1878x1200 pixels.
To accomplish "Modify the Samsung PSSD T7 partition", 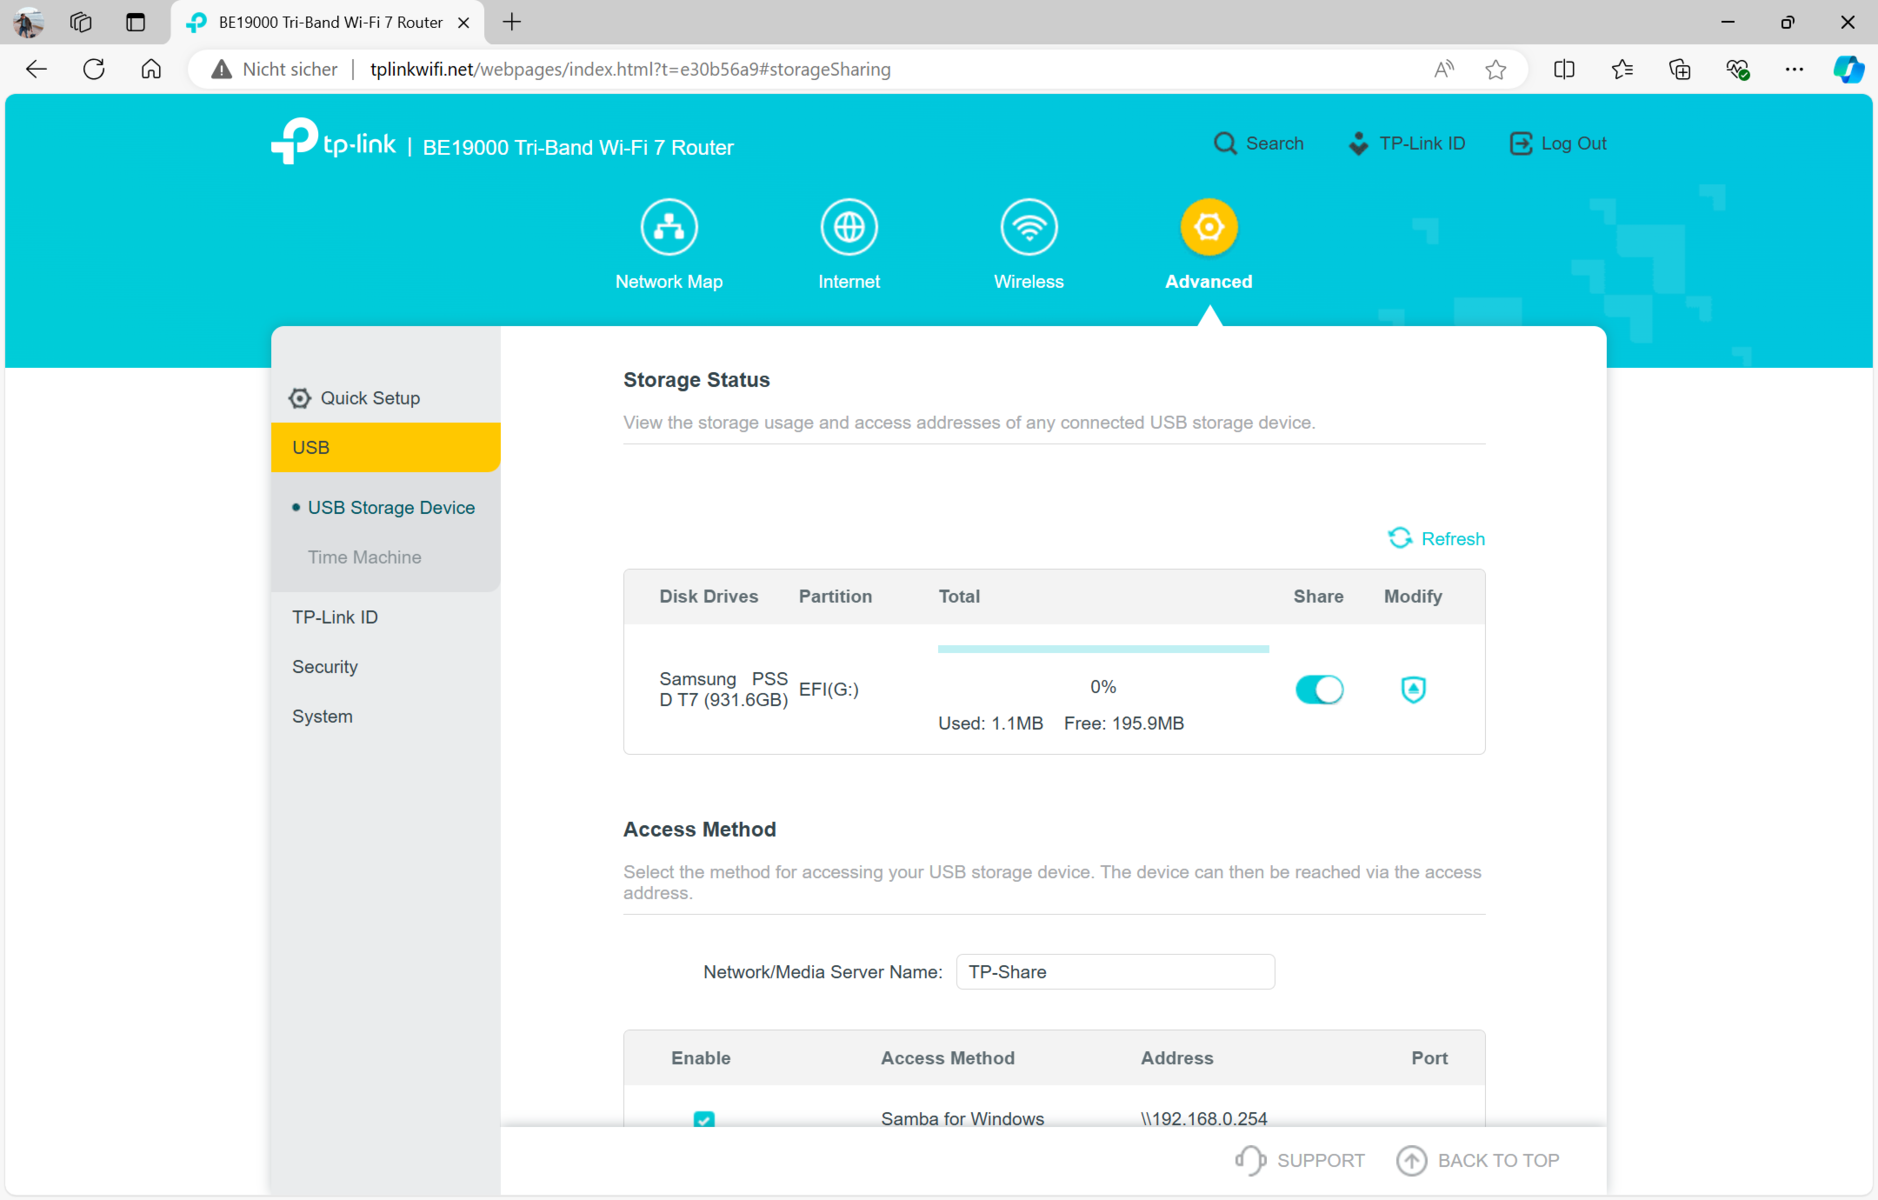I will click(x=1412, y=689).
